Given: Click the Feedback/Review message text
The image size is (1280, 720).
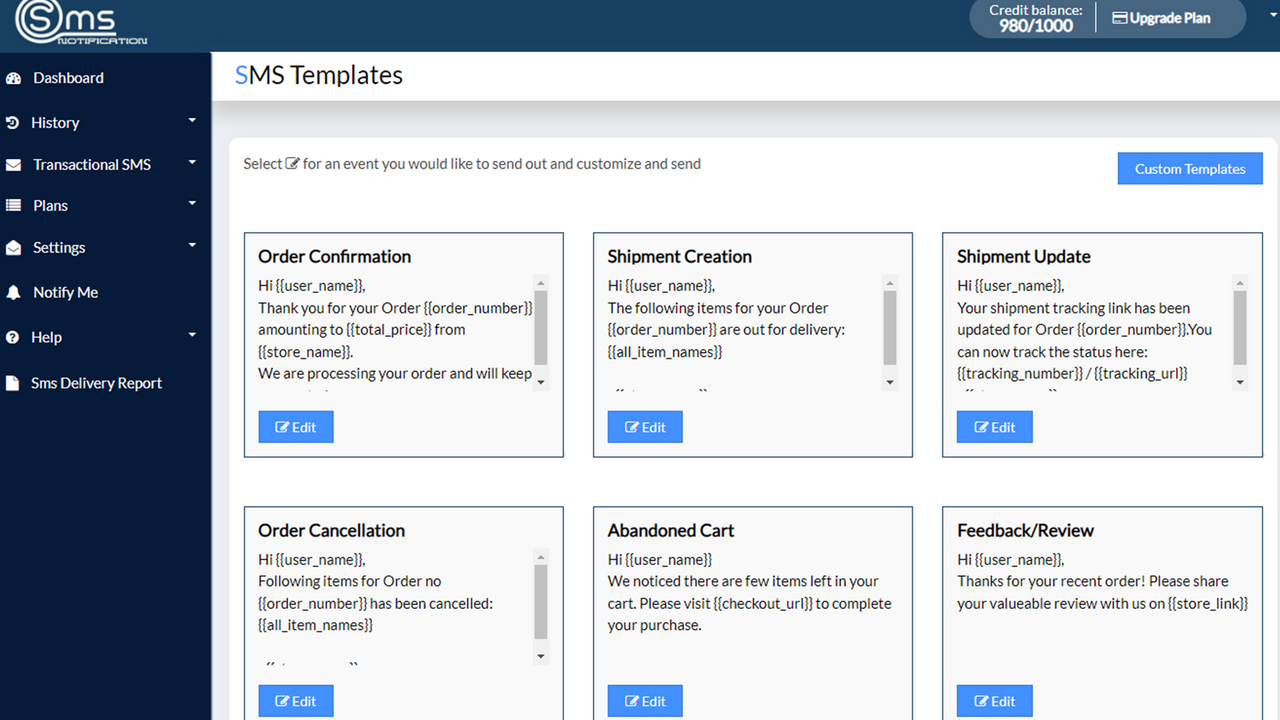Looking at the screenshot, I should pos(1102,581).
